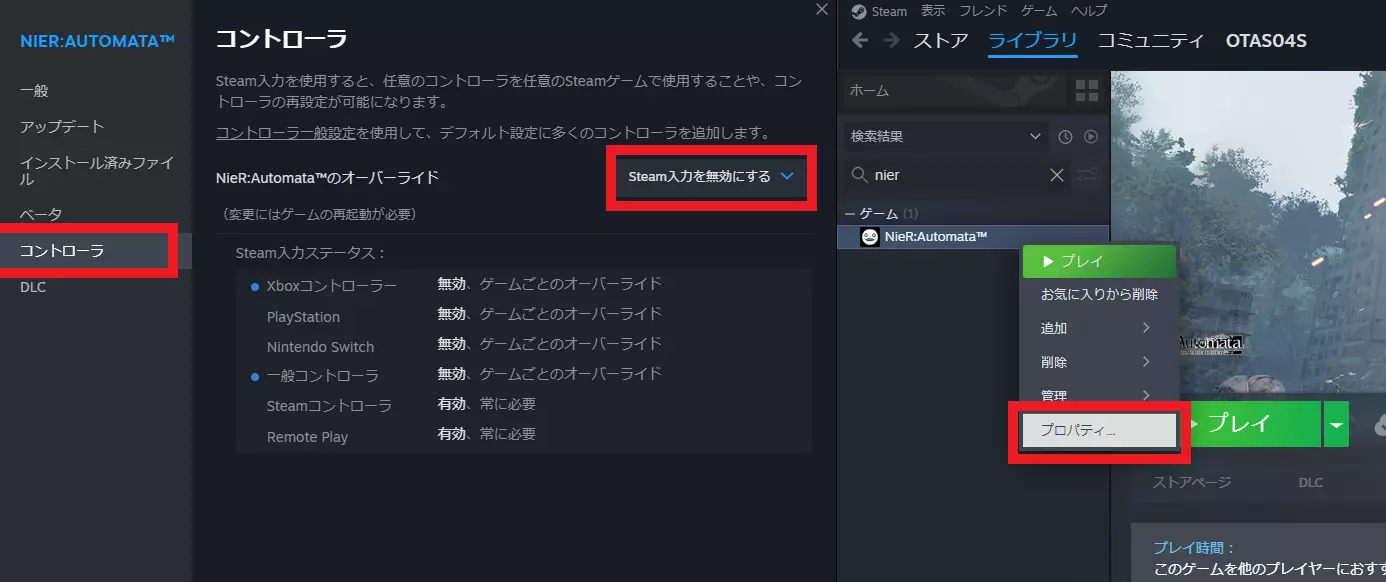This screenshot has width=1386, height=582.
Task: Click the プレイ時間 heading
Action: (x=1194, y=548)
